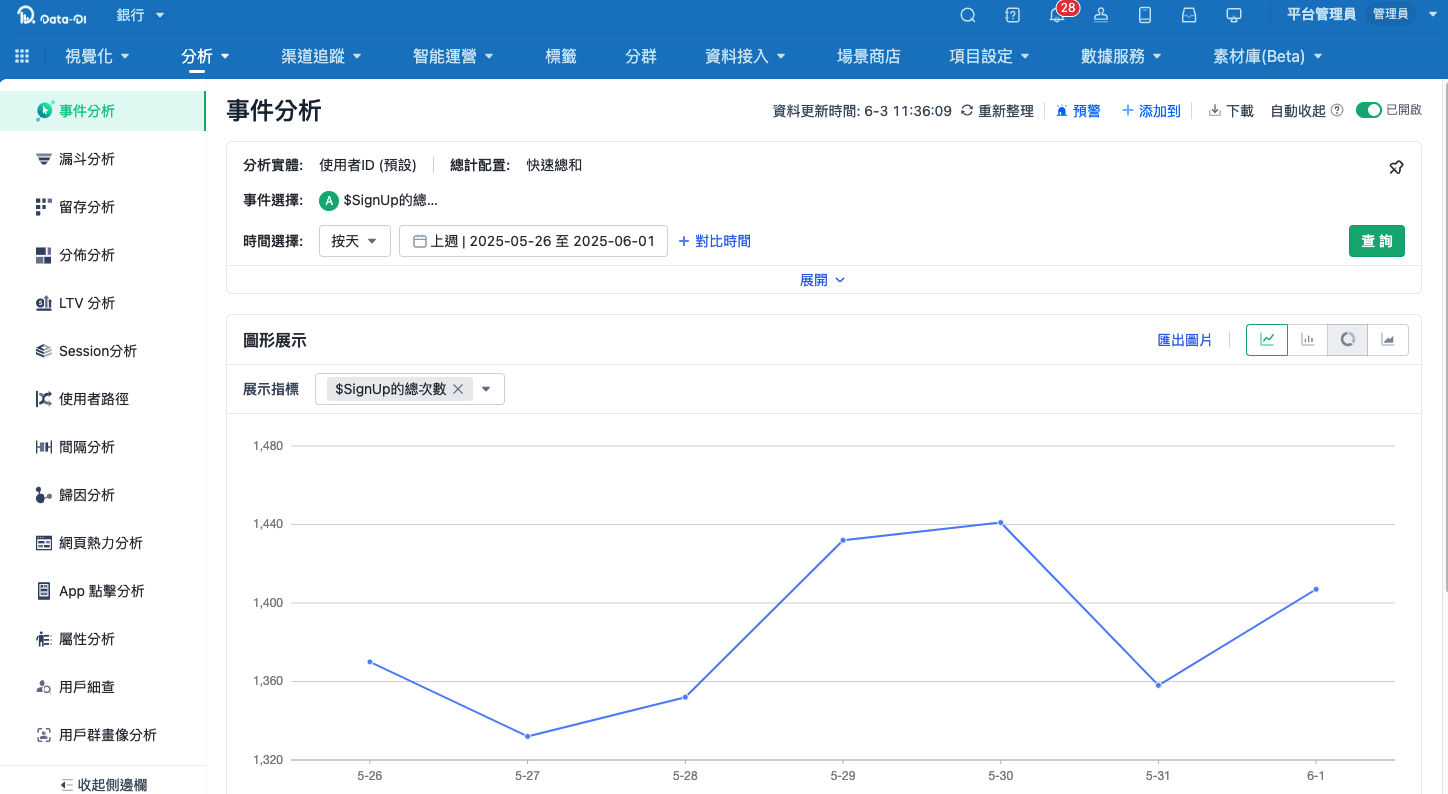
Task: Open 歸因分析 in sidebar
Action: pos(103,495)
